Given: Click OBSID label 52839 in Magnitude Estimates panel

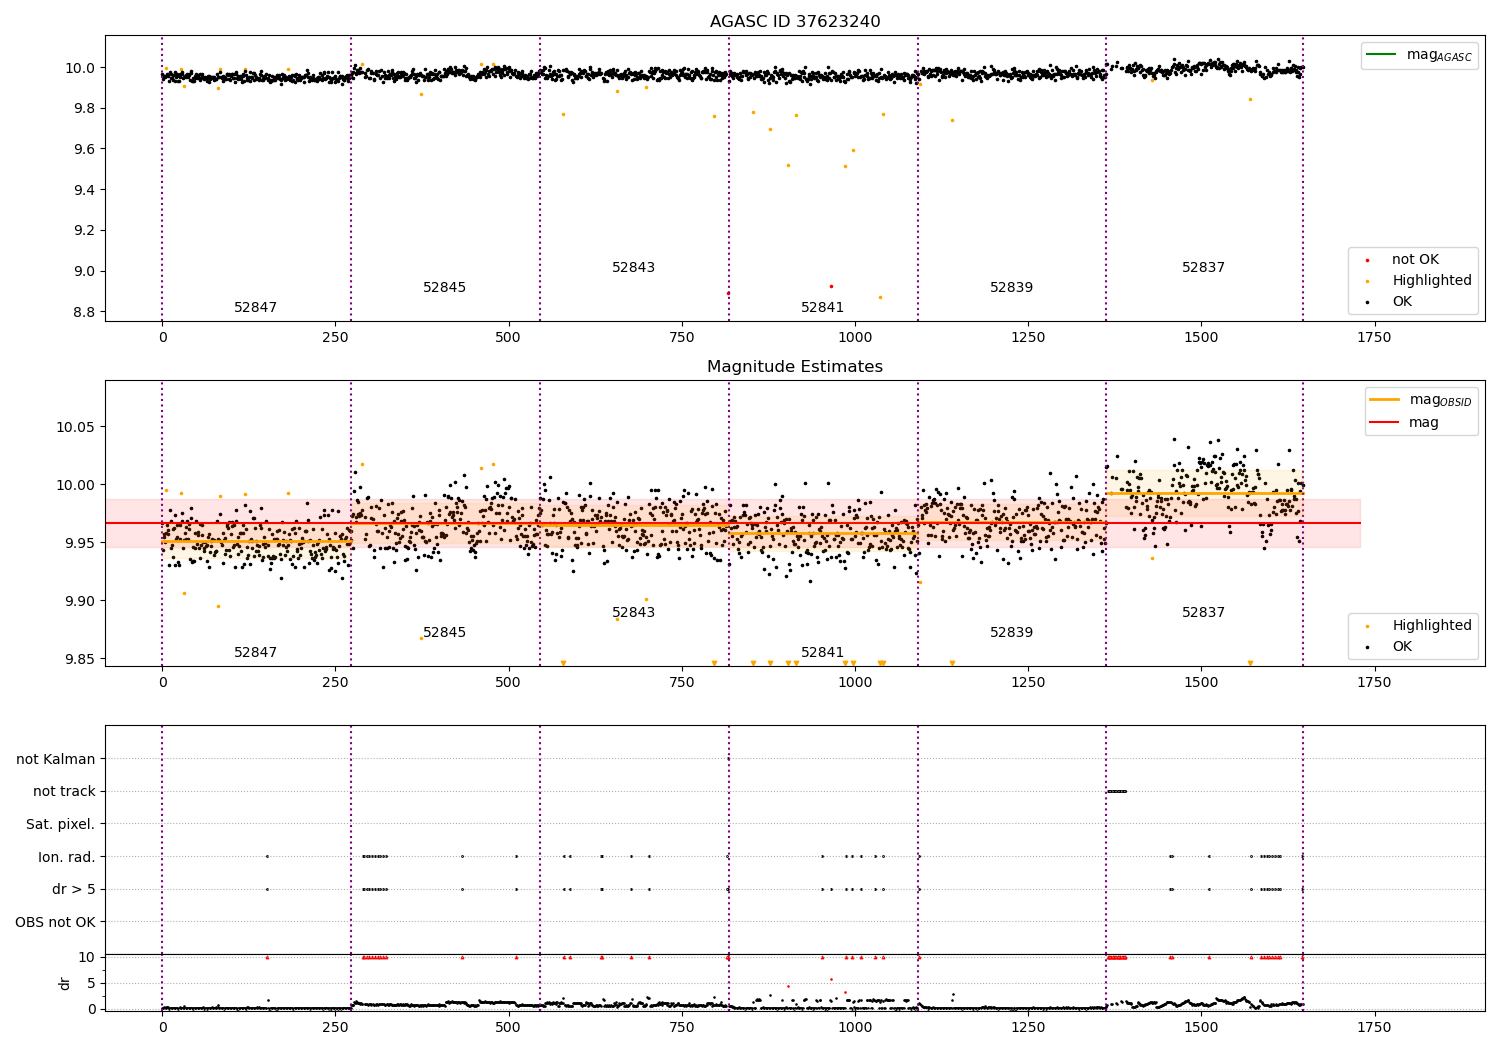Looking at the screenshot, I should point(1012,633).
